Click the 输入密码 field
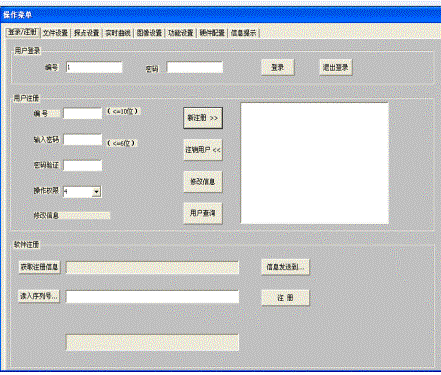This screenshot has height=375, width=441. coord(83,140)
